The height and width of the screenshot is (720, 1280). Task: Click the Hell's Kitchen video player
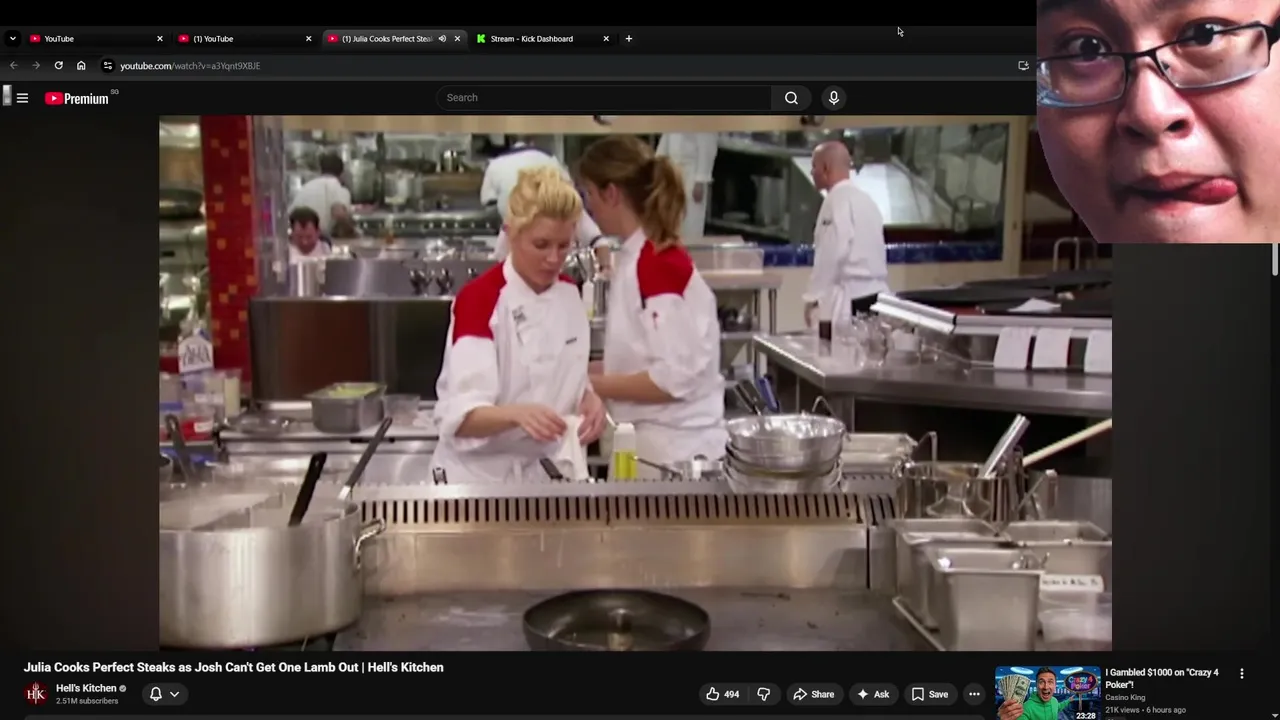[x=635, y=383]
